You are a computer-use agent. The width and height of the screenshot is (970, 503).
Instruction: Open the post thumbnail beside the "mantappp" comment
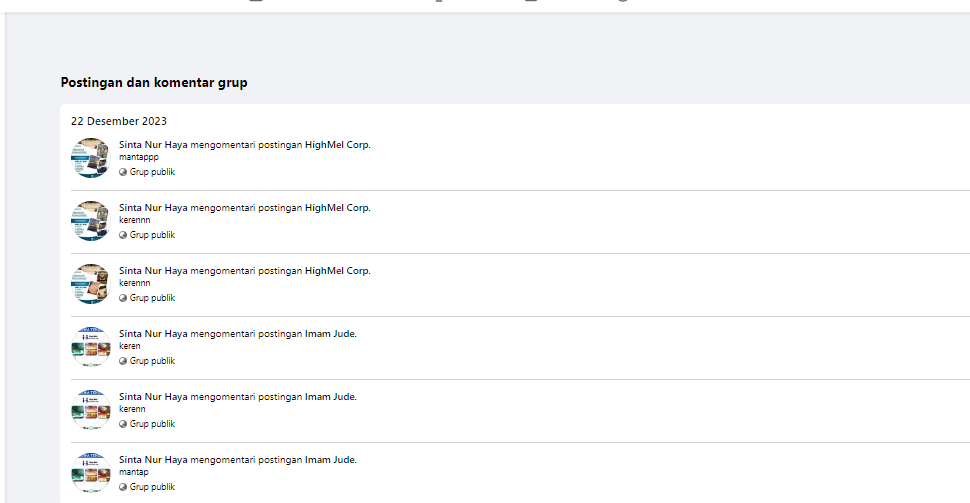coord(90,158)
